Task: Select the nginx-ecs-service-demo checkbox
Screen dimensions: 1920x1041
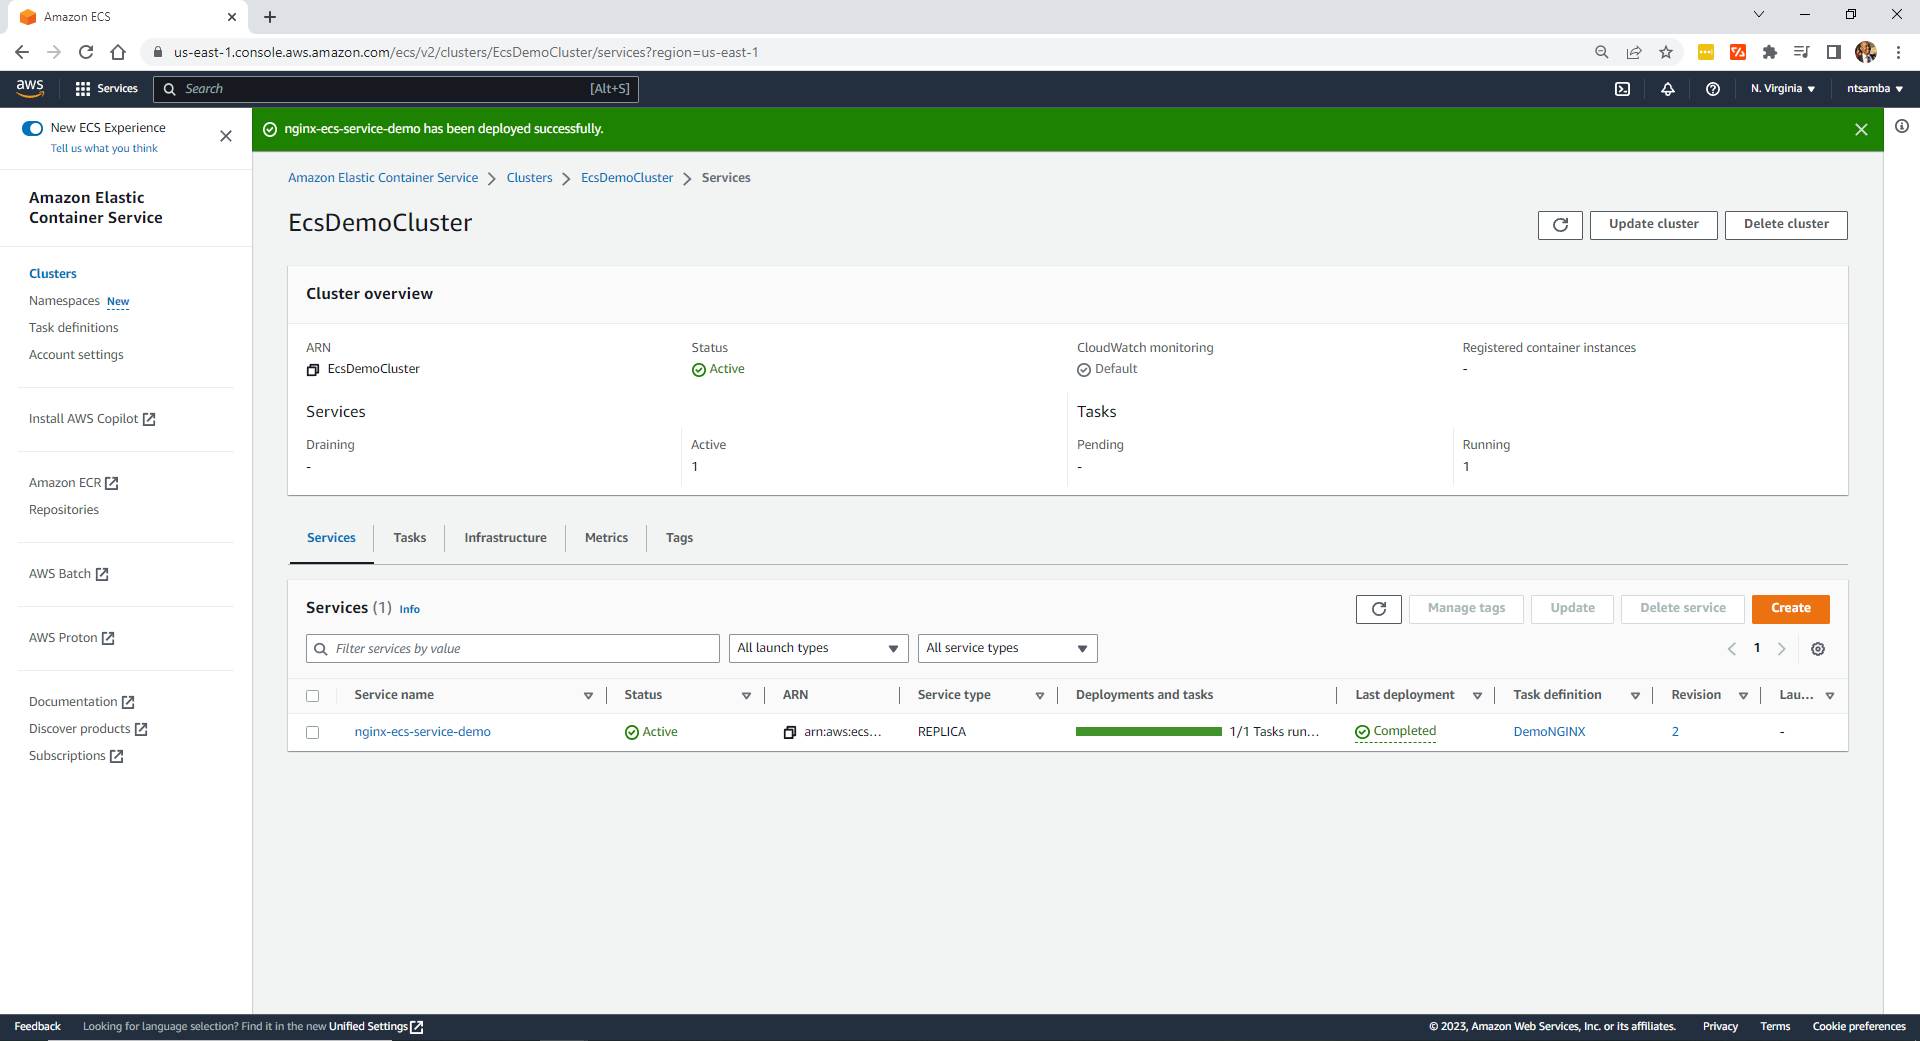Action: (313, 732)
